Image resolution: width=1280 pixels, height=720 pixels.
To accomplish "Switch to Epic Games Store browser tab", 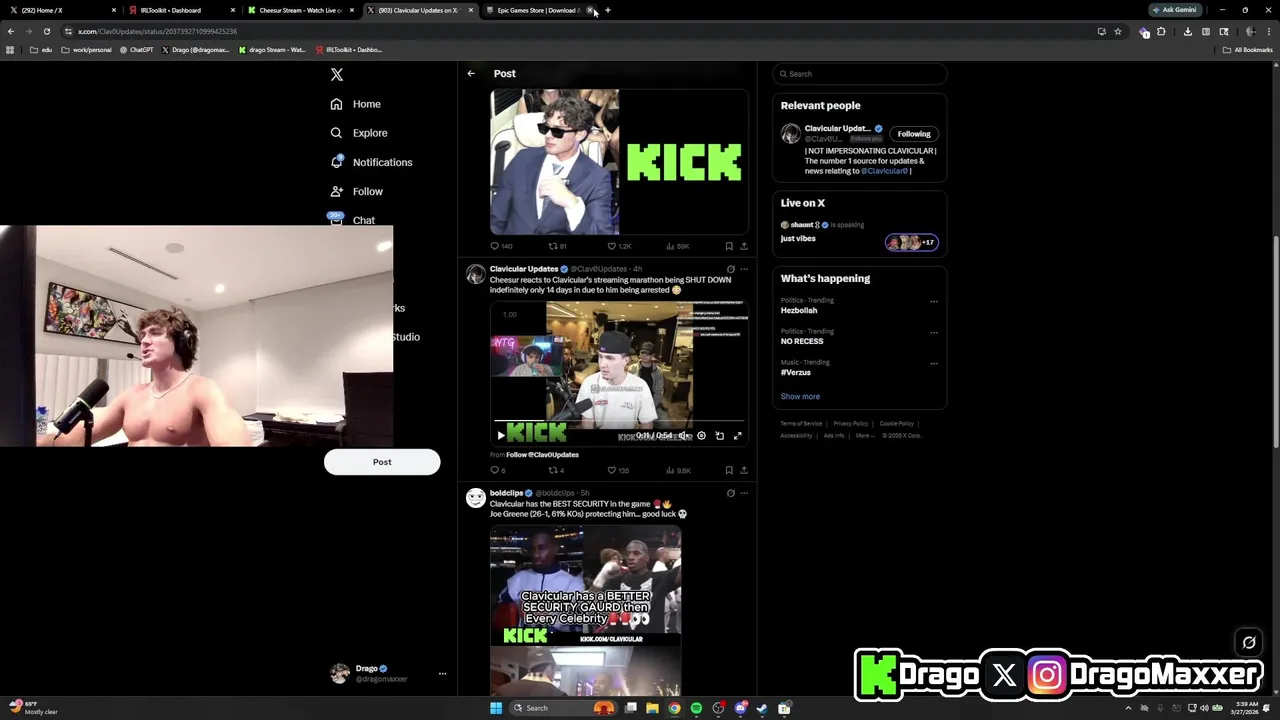I will click(538, 10).
